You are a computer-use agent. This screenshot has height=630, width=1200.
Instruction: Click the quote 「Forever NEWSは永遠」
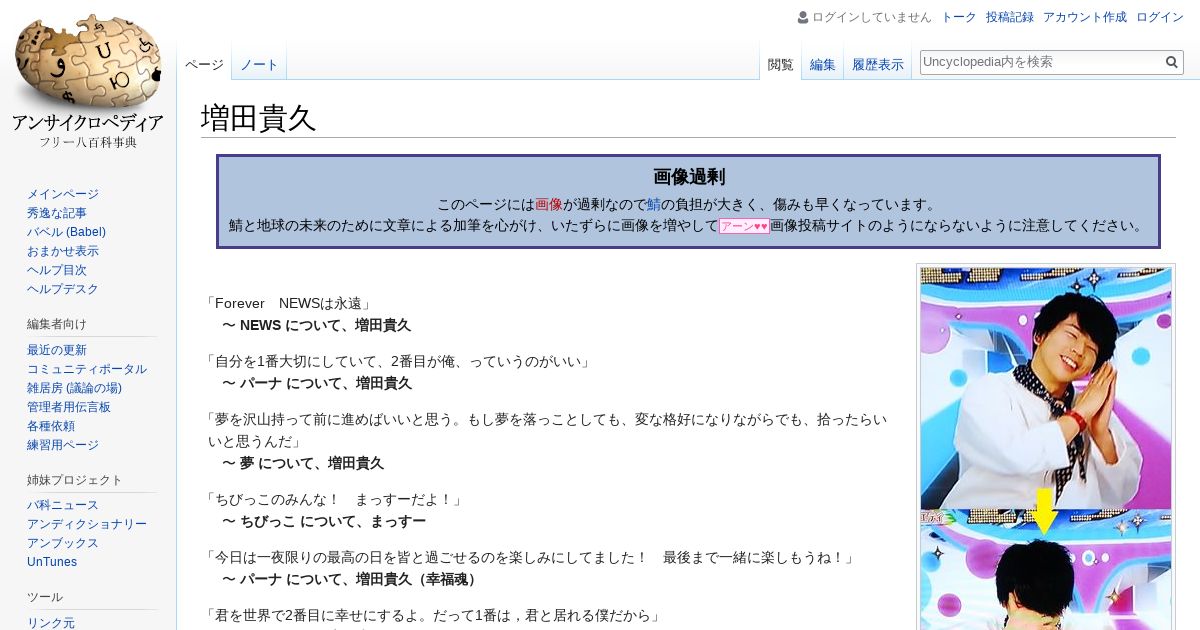[288, 303]
